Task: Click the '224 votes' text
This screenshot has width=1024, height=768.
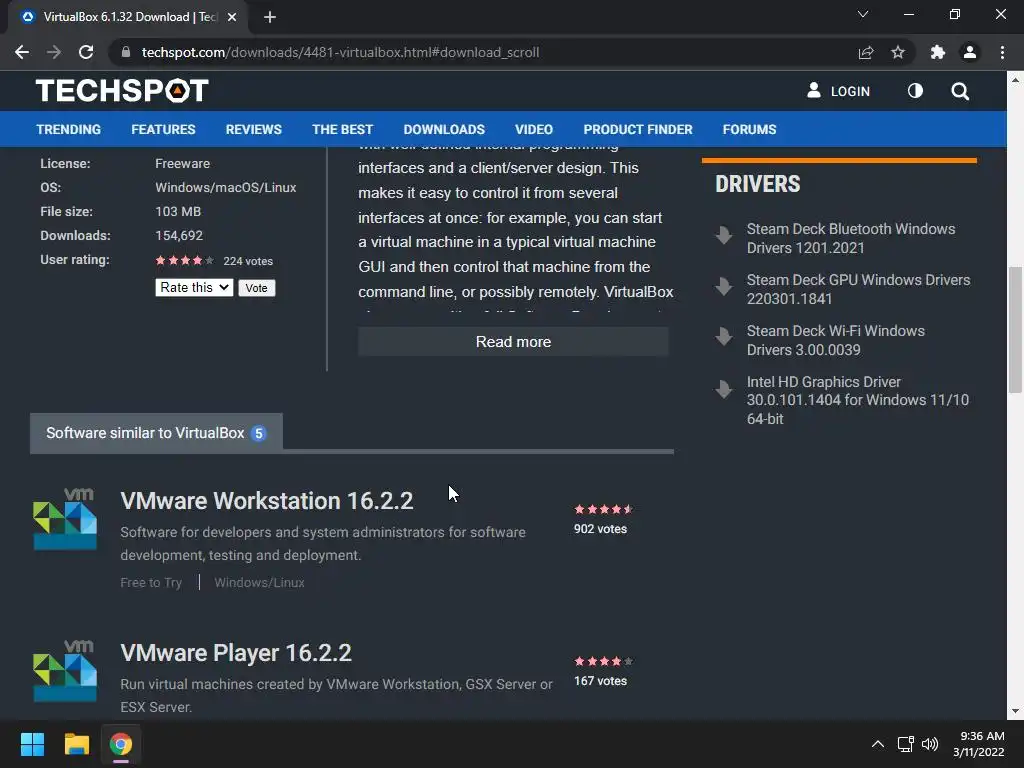Action: [248, 261]
